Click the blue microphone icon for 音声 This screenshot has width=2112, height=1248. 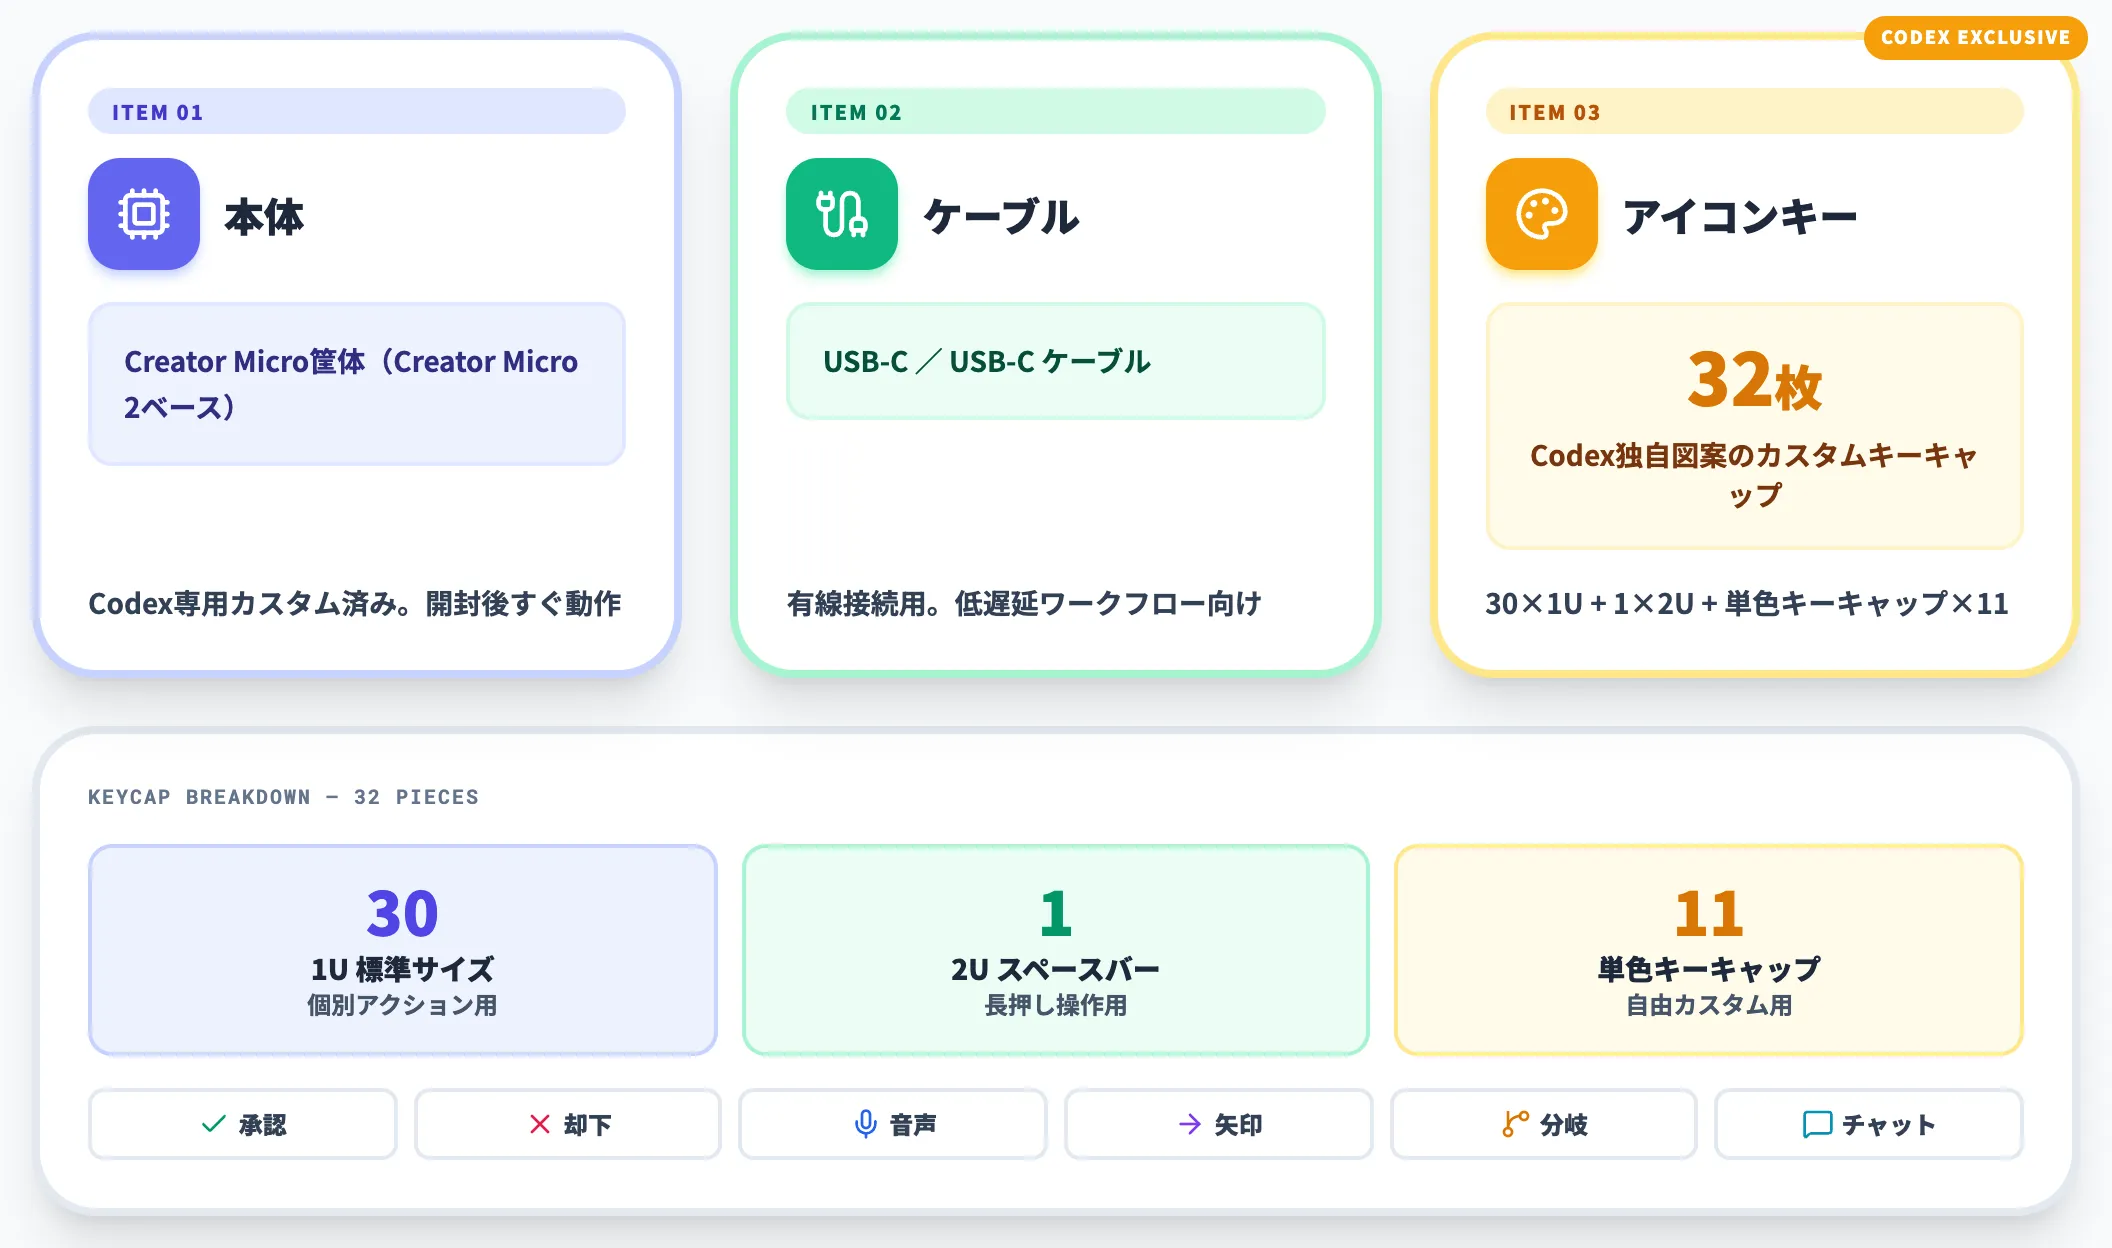tap(866, 1124)
